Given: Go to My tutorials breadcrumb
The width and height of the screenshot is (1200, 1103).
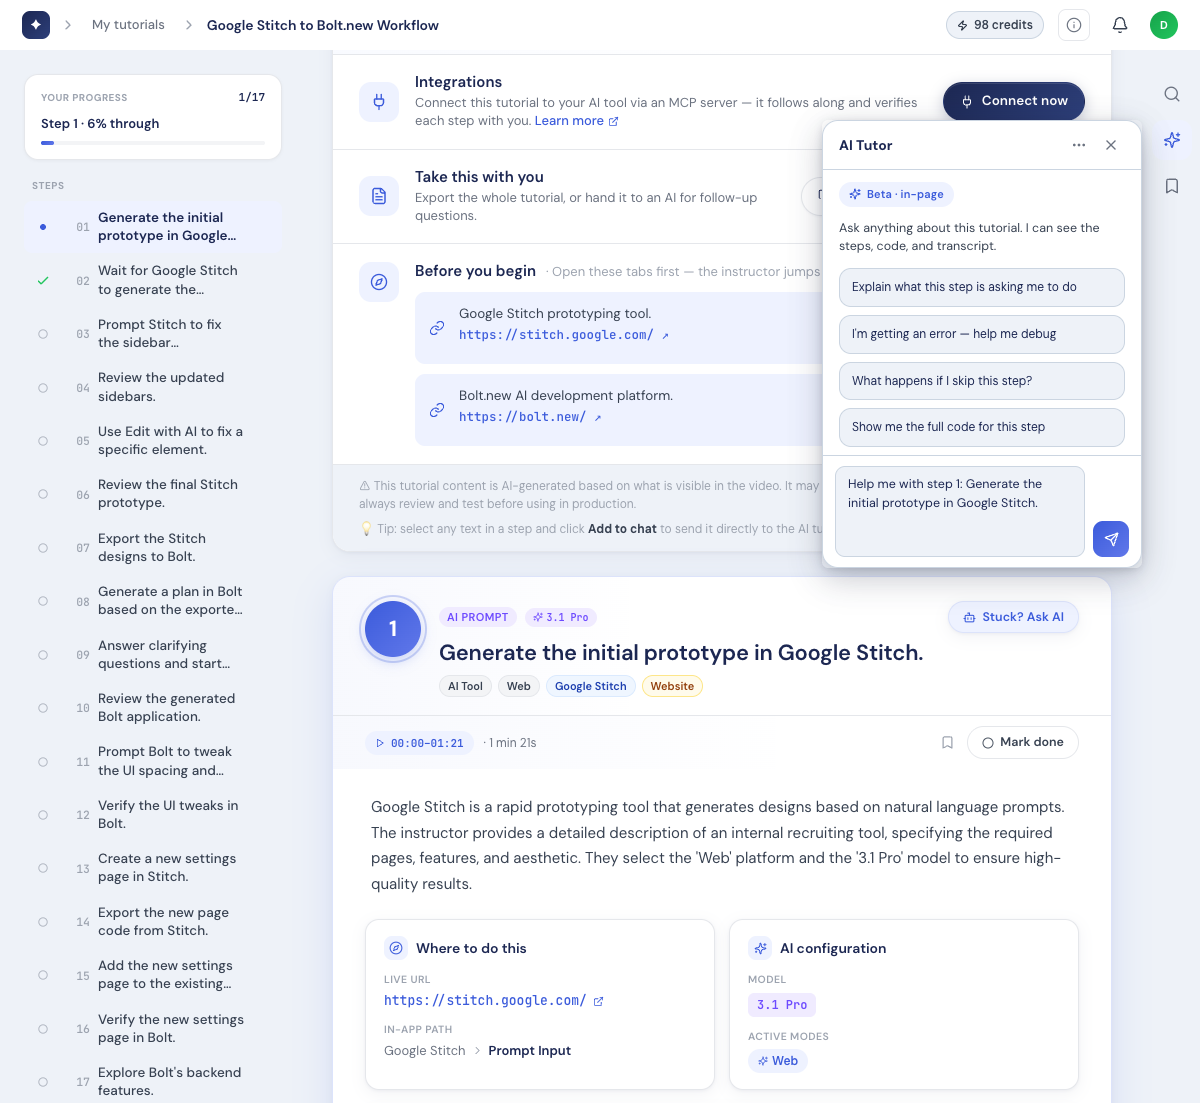Looking at the screenshot, I should point(128,25).
